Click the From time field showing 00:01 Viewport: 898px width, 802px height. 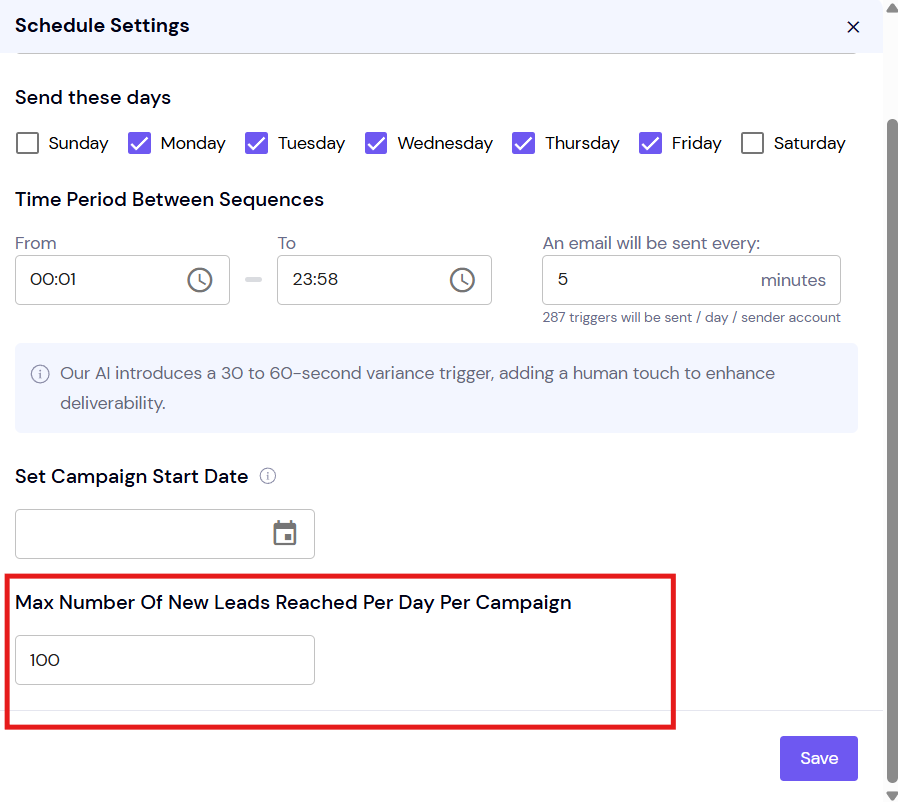coord(123,280)
